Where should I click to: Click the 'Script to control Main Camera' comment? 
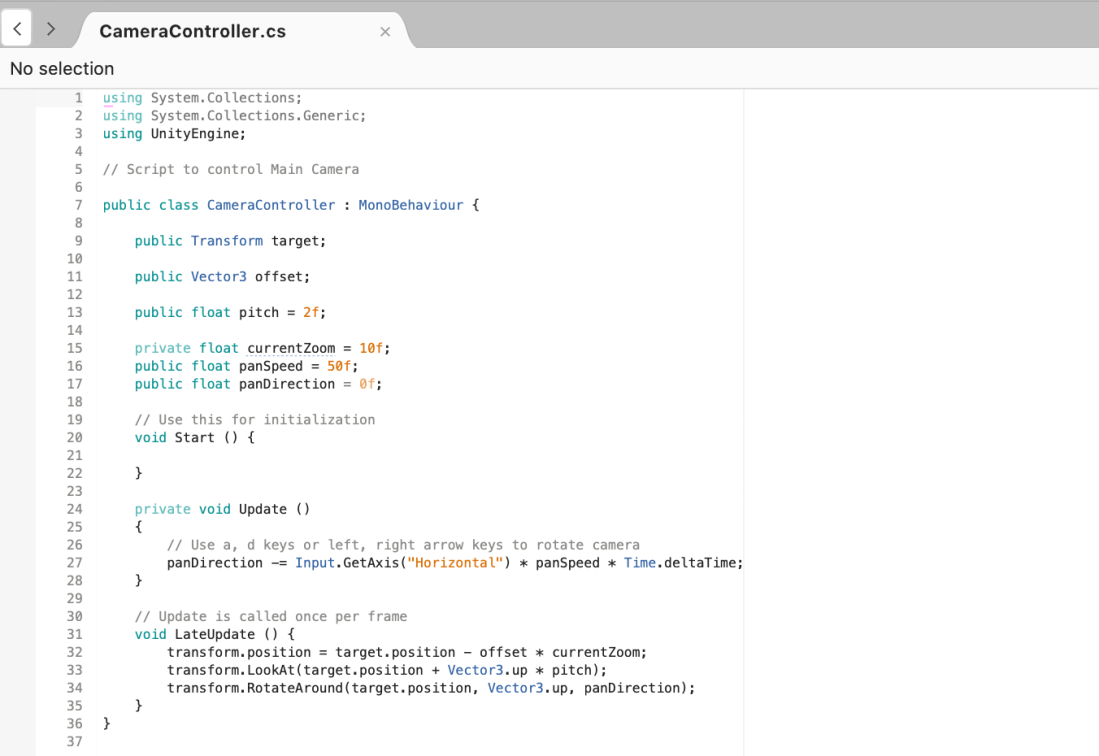coord(240,169)
